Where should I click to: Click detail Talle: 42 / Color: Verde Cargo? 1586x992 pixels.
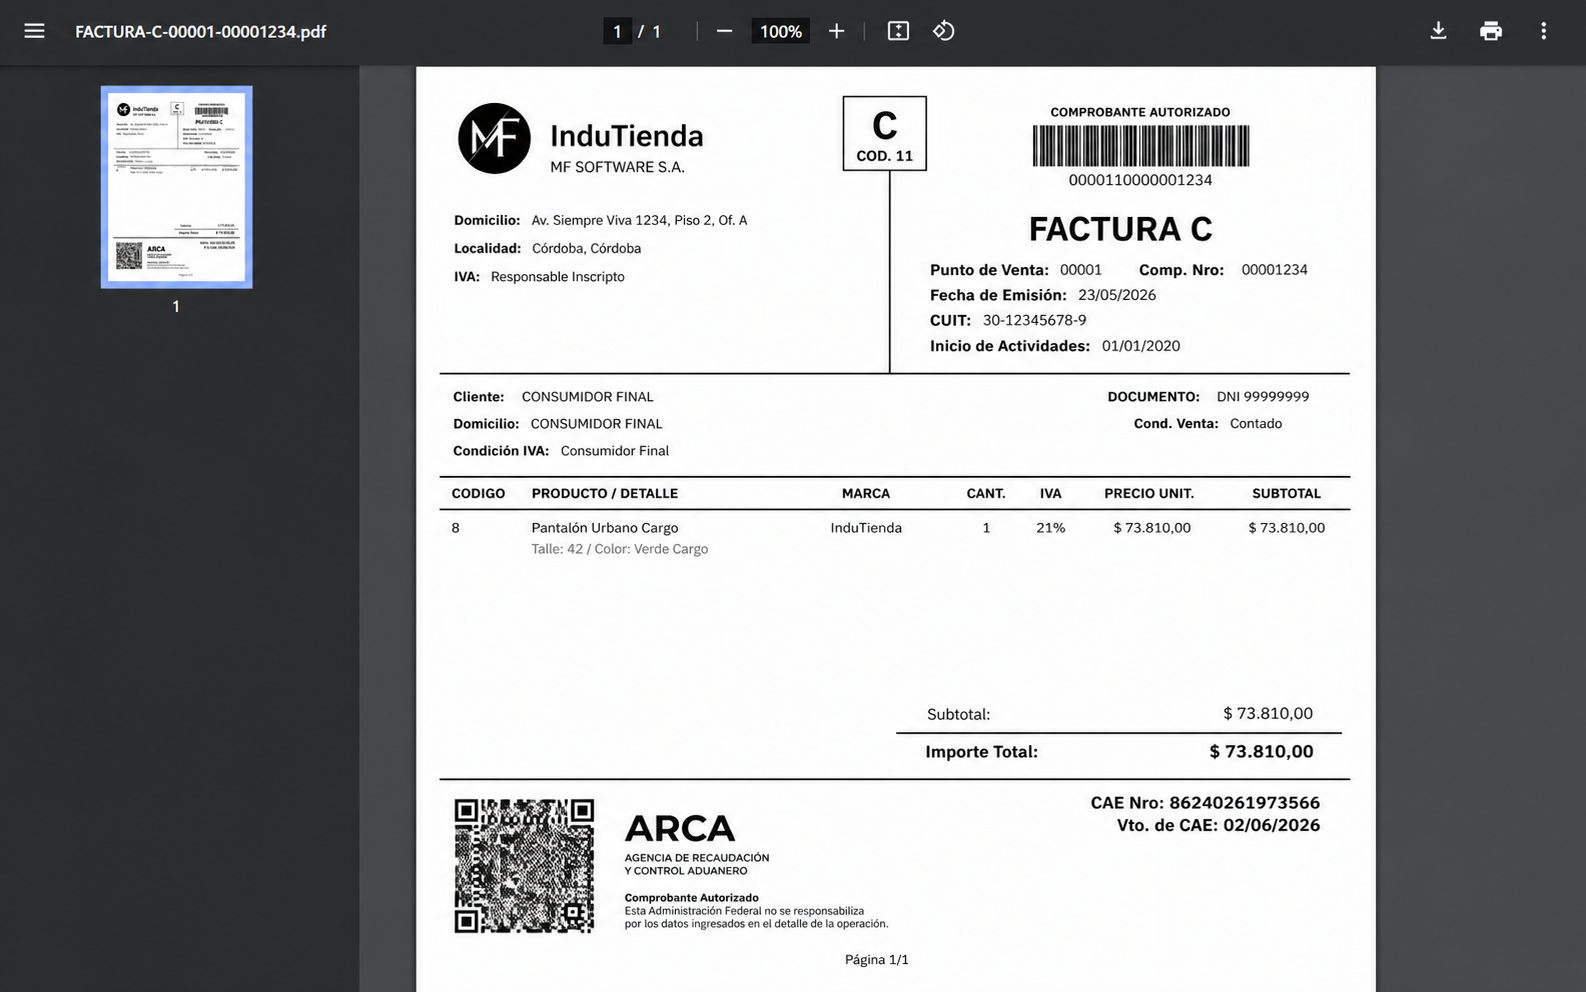coord(620,549)
